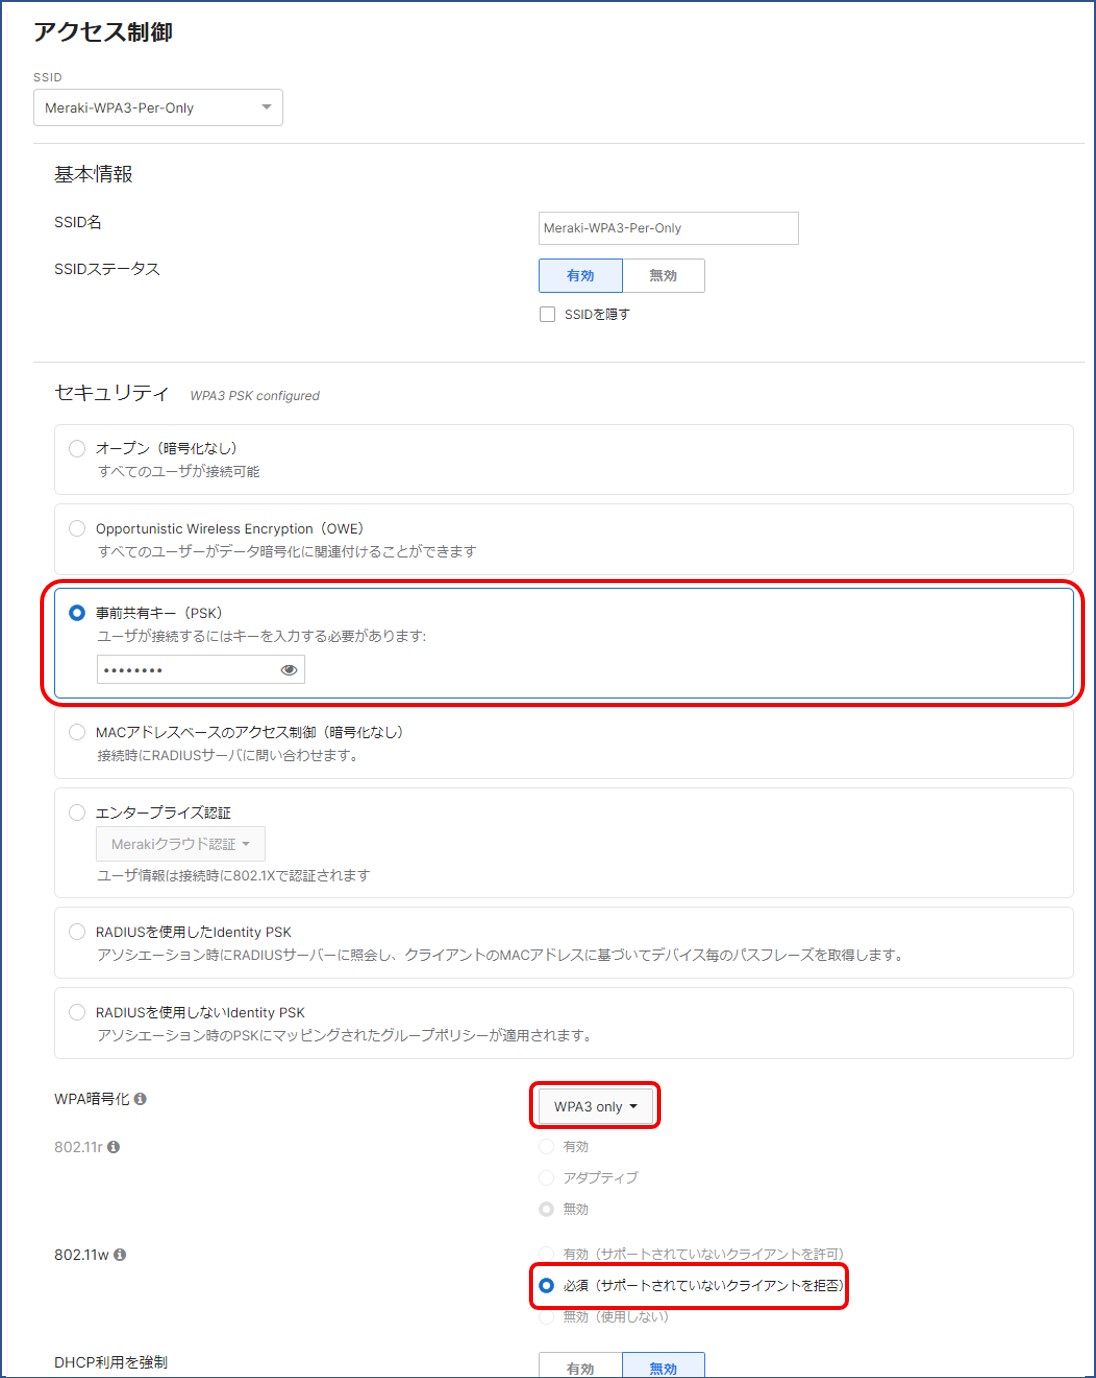The width and height of the screenshot is (1096, 1378).
Task: Open Merakiクラウド認証 dropdown
Action: (x=181, y=844)
